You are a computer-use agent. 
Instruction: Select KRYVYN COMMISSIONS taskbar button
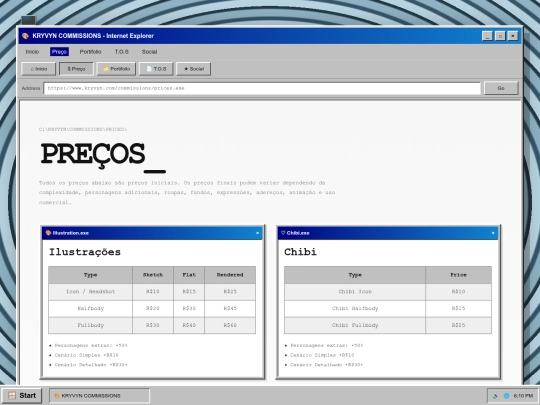pyautogui.click(x=100, y=396)
